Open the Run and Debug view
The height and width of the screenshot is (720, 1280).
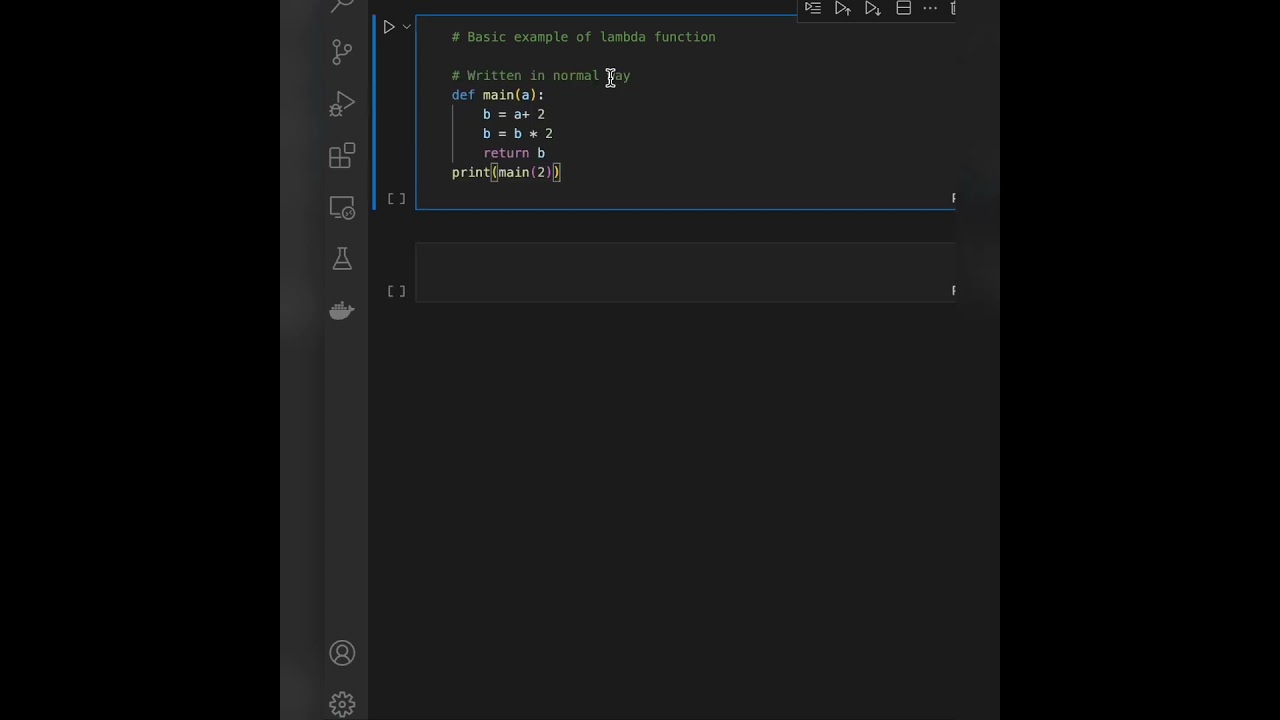click(342, 104)
